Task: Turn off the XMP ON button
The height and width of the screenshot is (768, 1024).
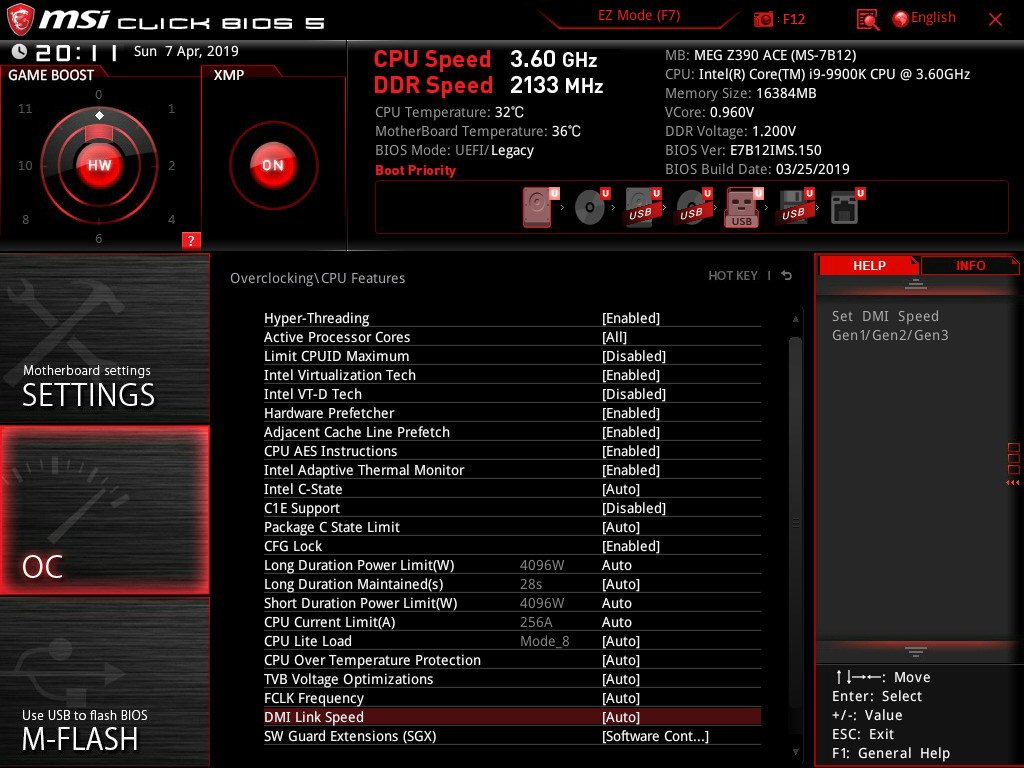Action: [x=273, y=165]
